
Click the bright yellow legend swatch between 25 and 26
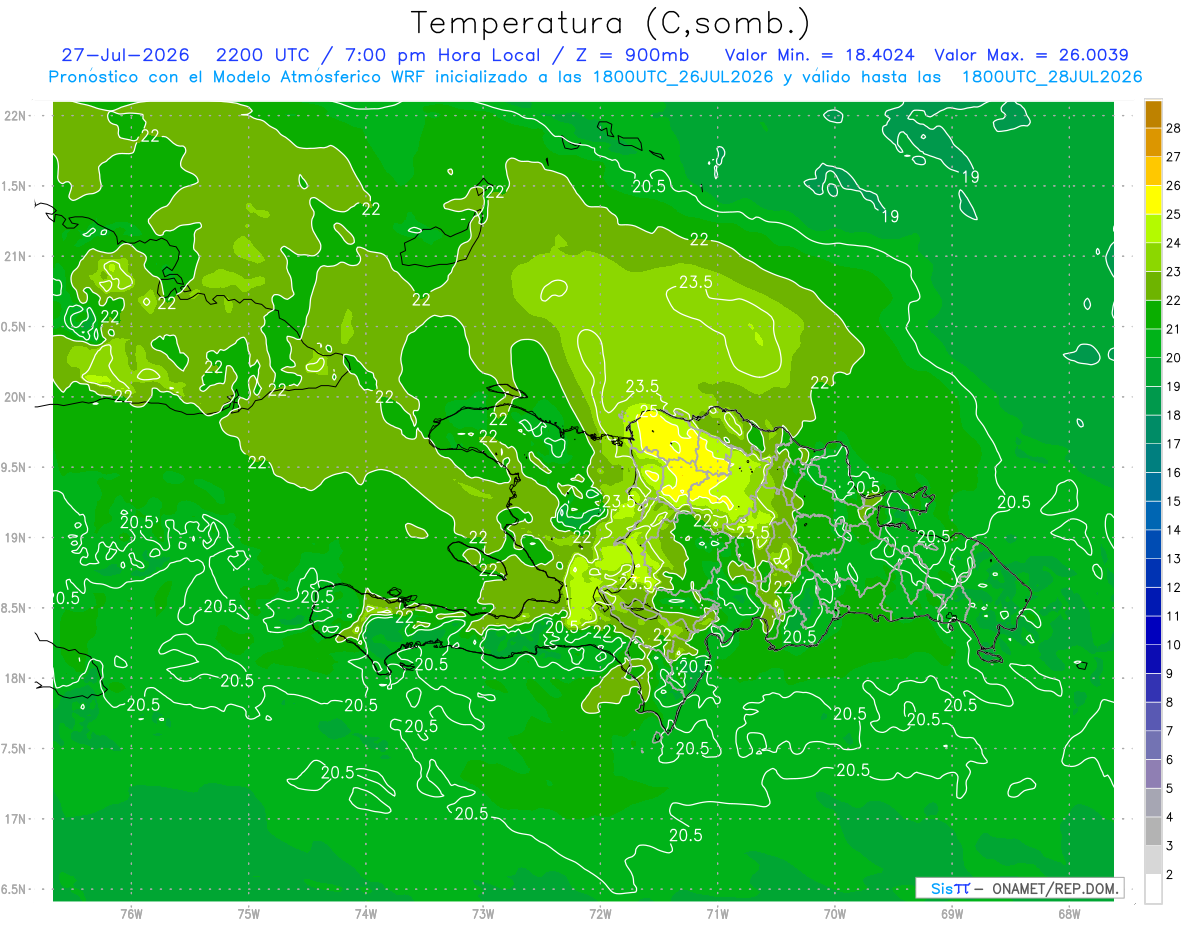click(1153, 199)
